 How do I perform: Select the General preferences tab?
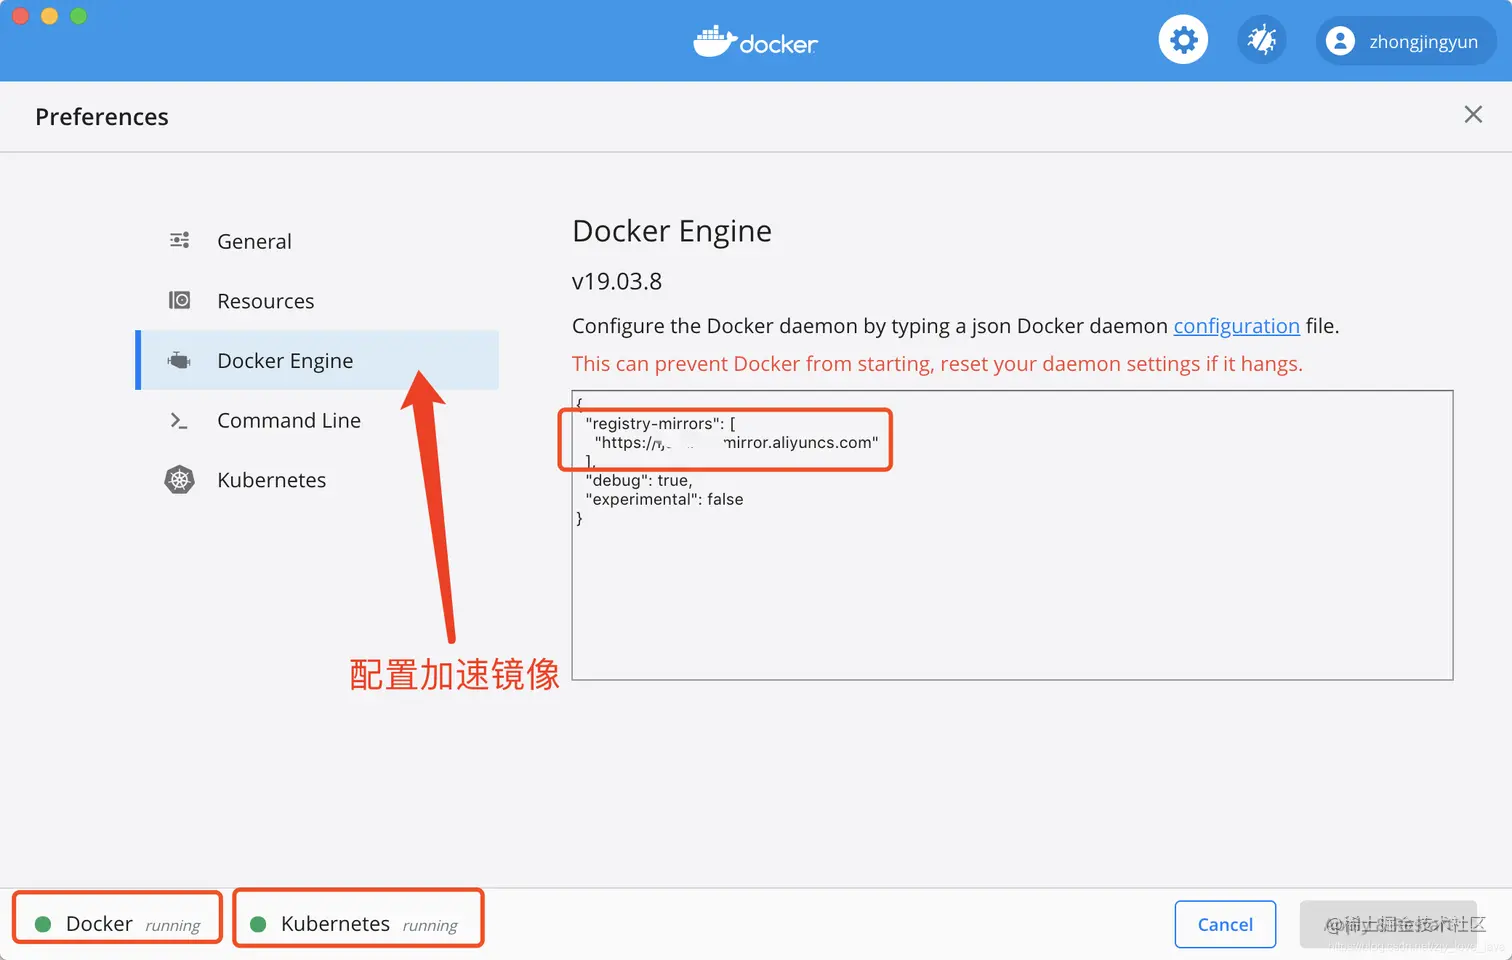317,241
